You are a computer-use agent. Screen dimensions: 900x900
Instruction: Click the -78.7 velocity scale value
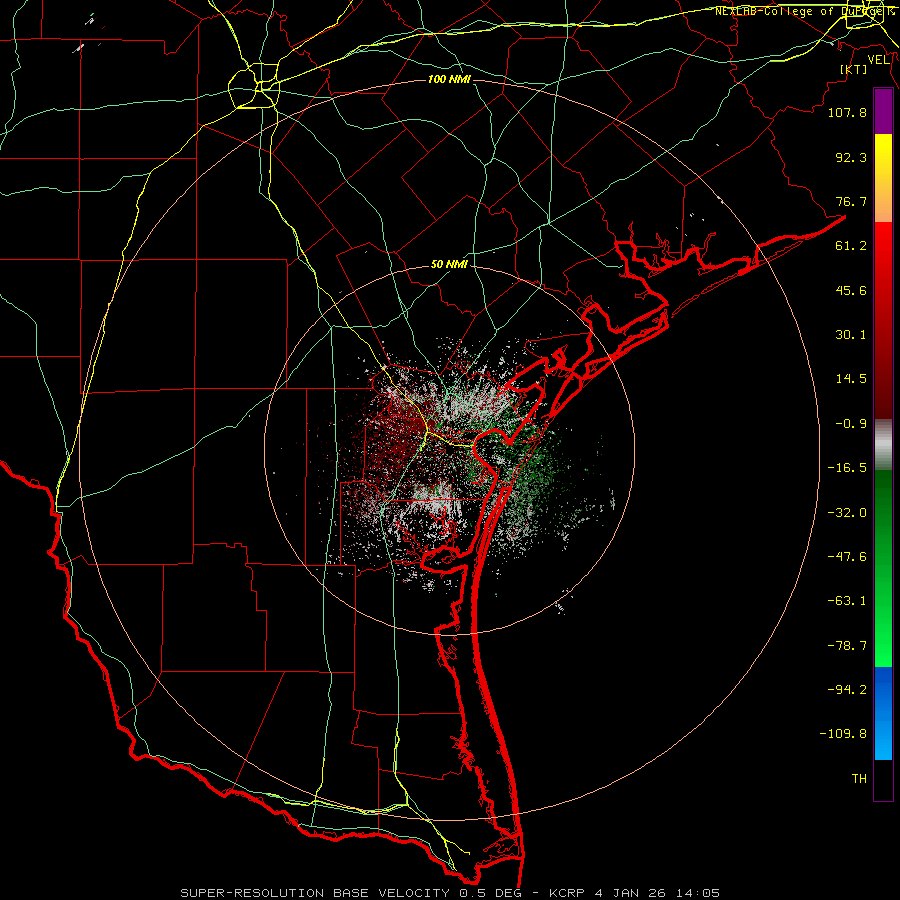[x=847, y=646]
